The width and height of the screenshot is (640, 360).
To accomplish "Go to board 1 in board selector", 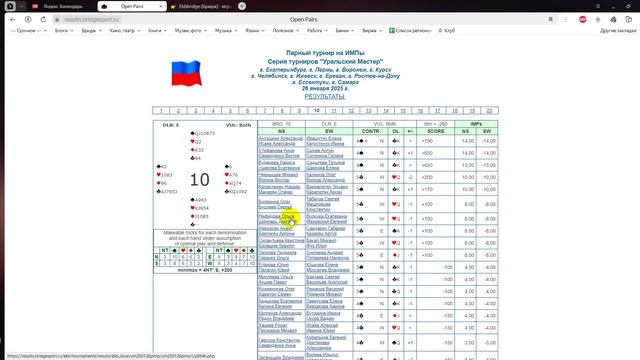I will coord(161,111).
